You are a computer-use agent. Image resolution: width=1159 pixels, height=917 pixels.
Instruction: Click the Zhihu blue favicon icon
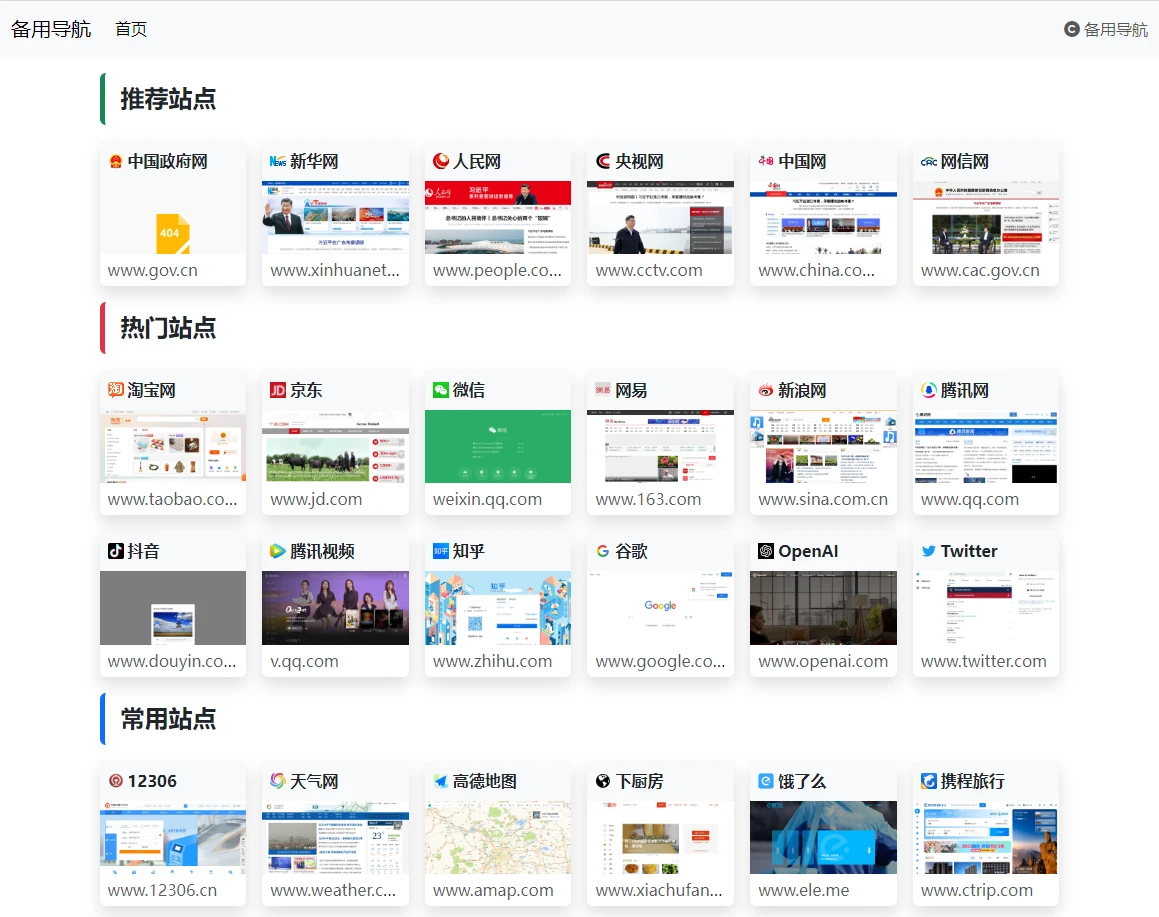point(441,551)
